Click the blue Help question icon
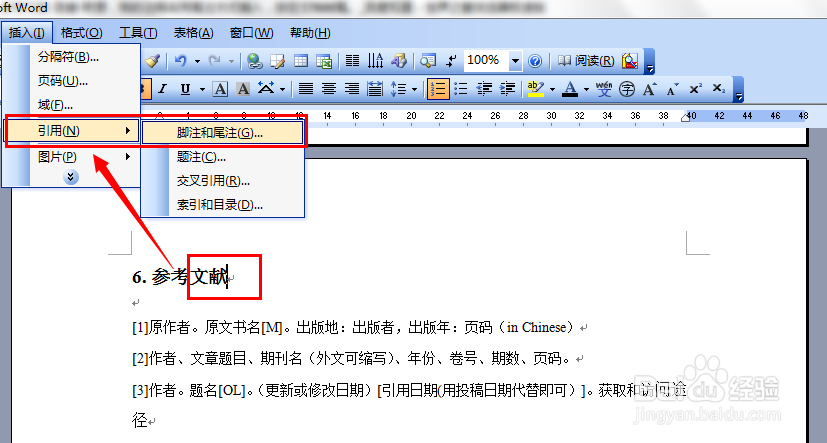 [535, 61]
